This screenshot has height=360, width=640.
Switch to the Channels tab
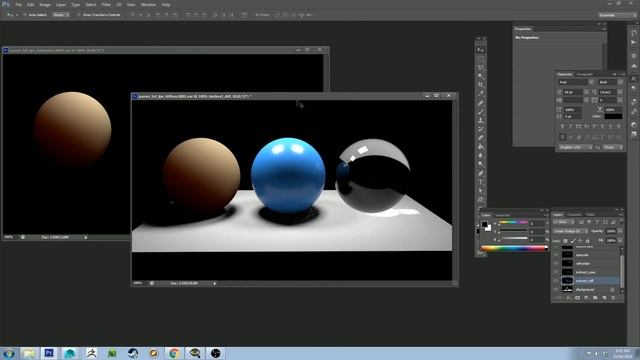(574, 214)
